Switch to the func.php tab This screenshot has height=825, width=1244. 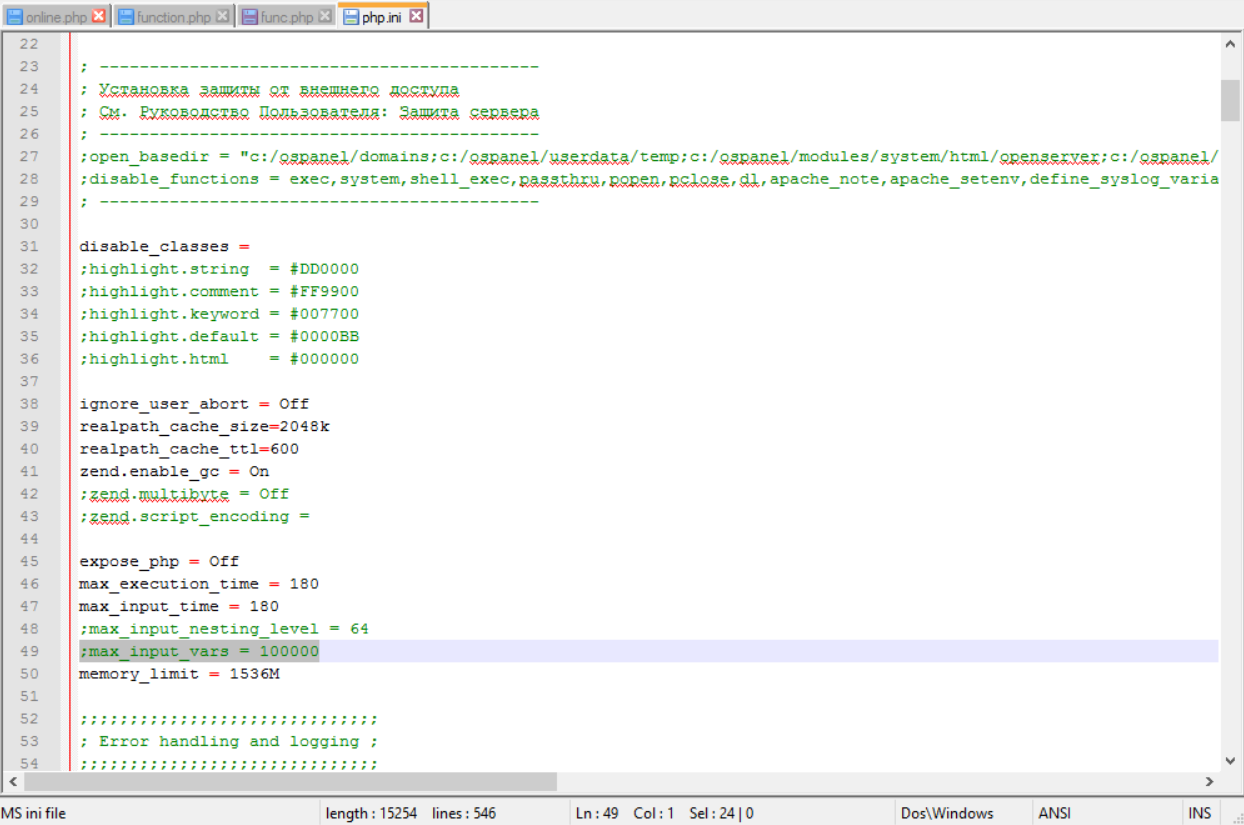click(x=286, y=17)
